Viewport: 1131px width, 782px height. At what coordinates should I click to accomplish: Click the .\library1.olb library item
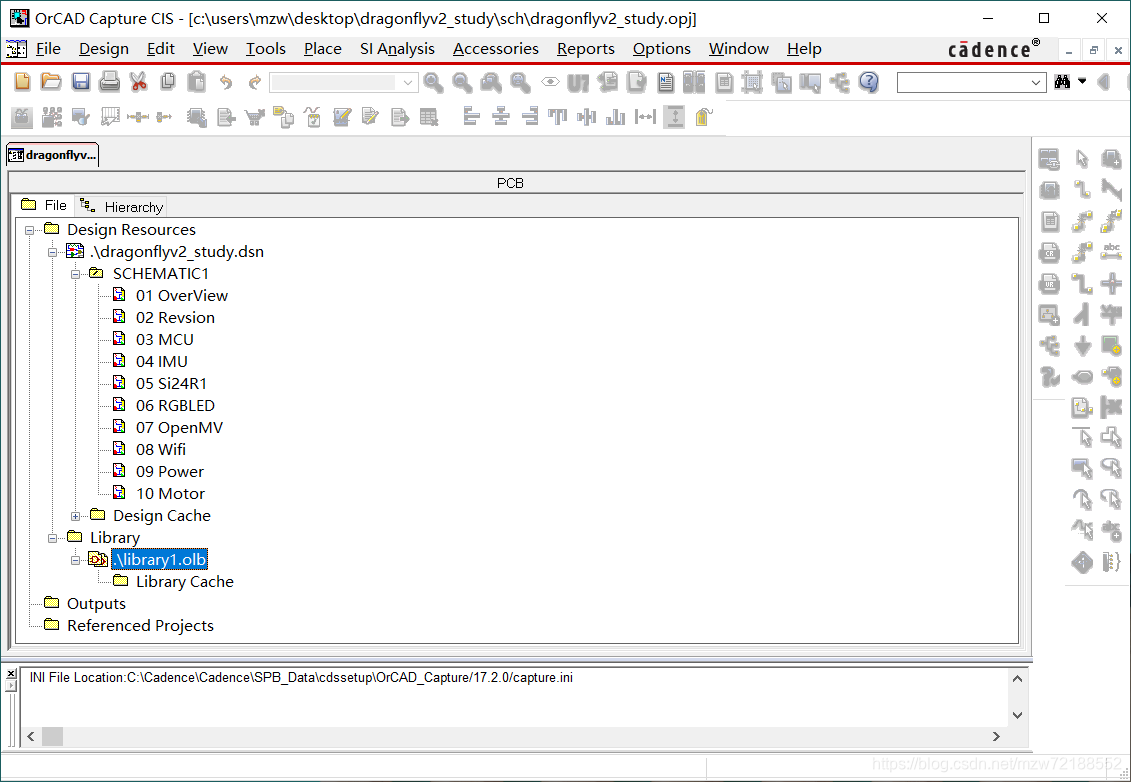click(159, 560)
